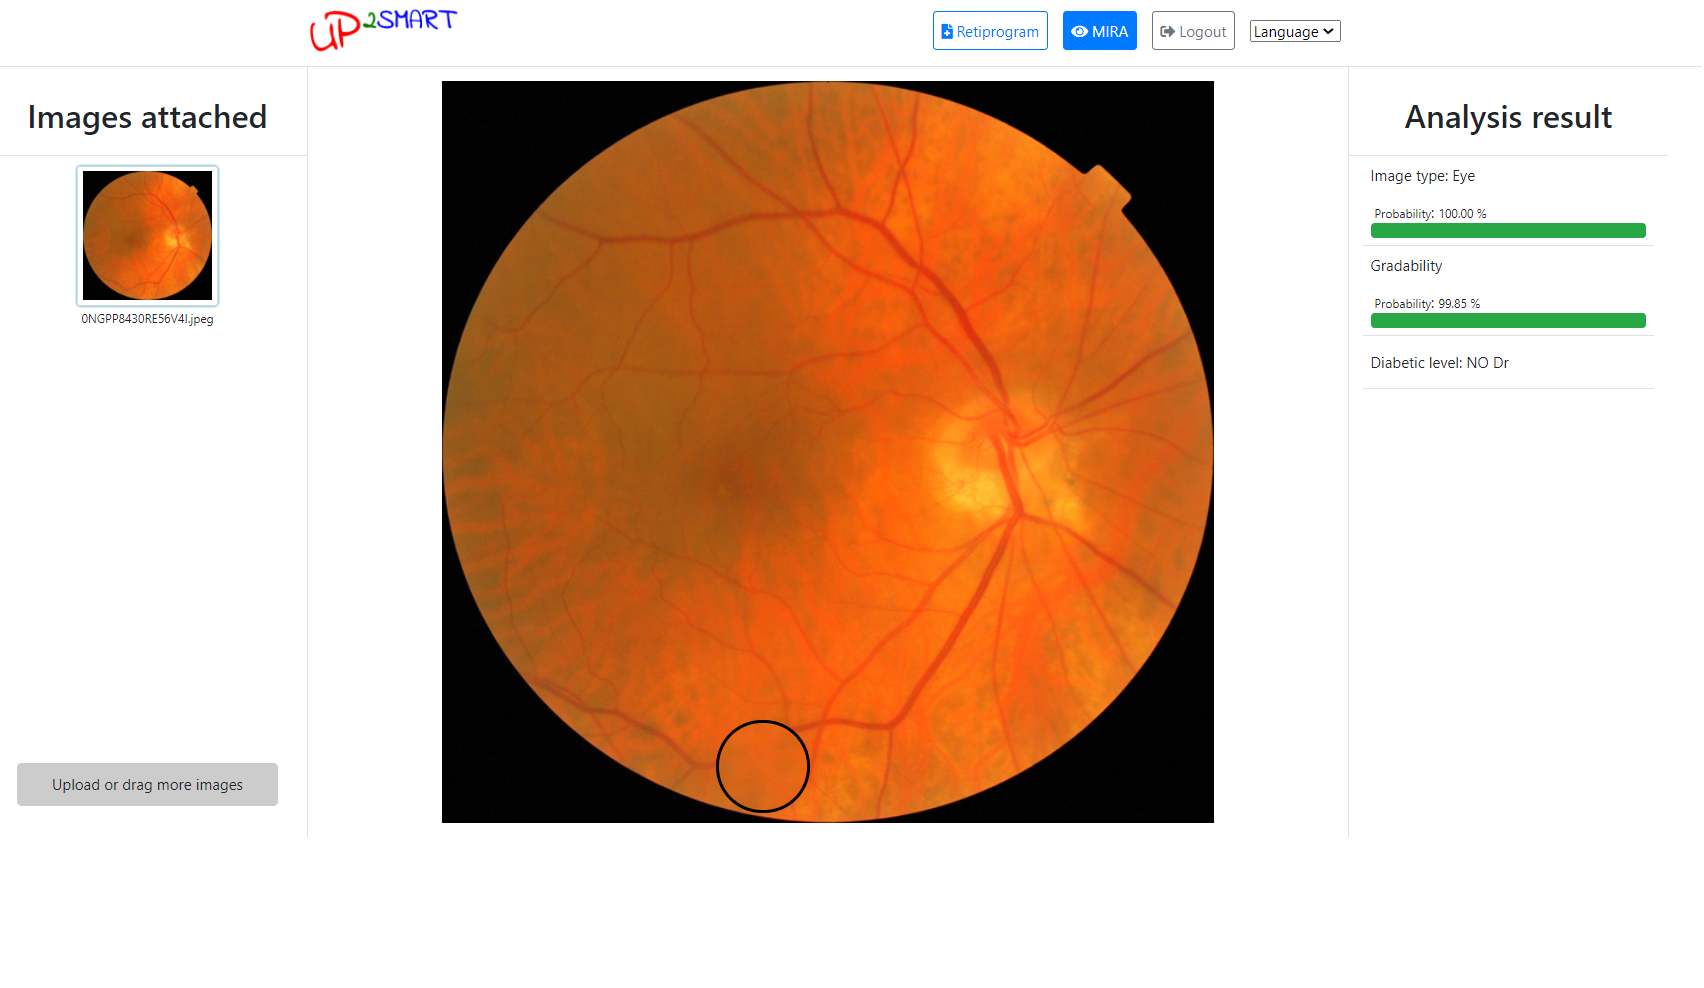Click the sign-out arrow icon beside Logout
The image size is (1704, 988).
1167,32
